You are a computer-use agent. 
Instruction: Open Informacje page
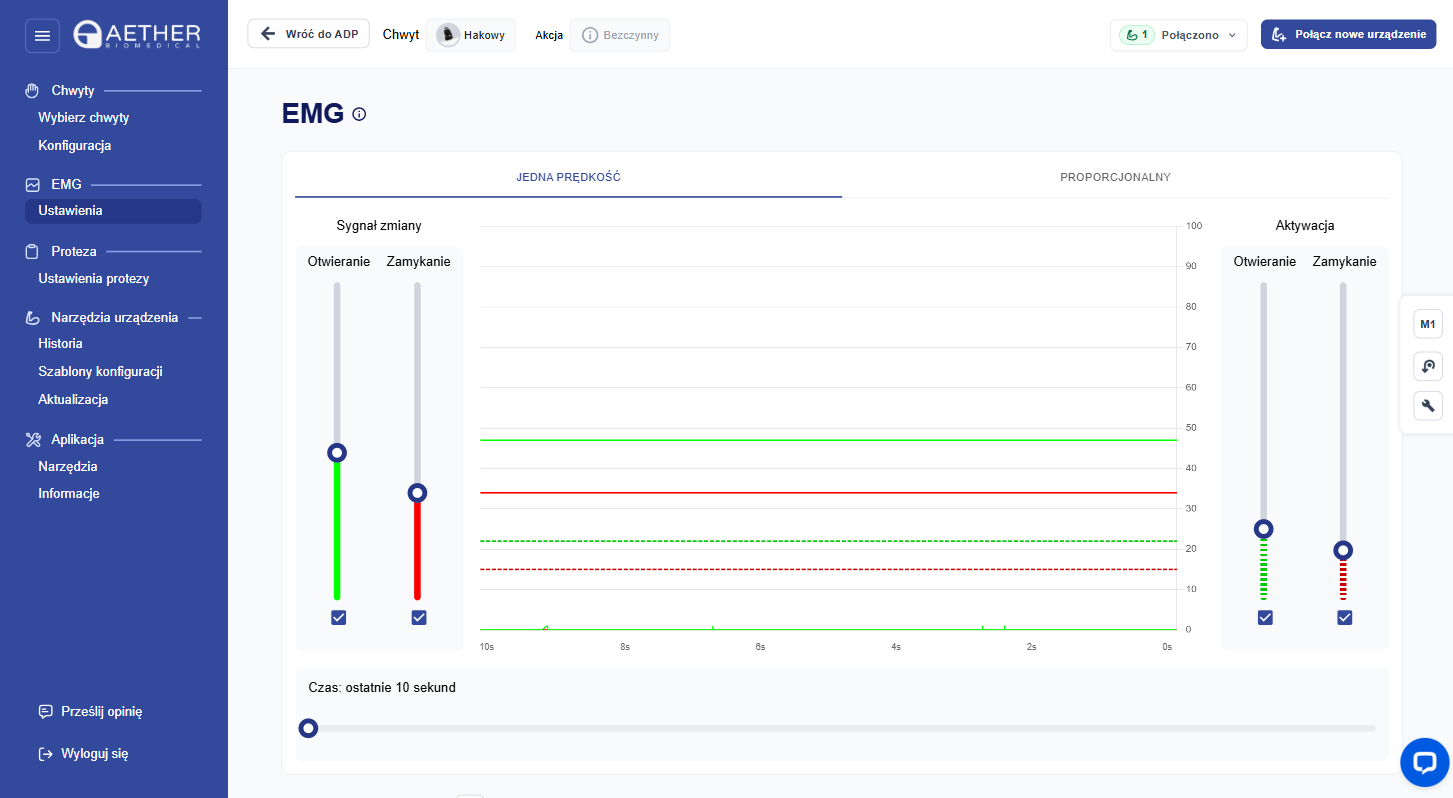(x=69, y=493)
